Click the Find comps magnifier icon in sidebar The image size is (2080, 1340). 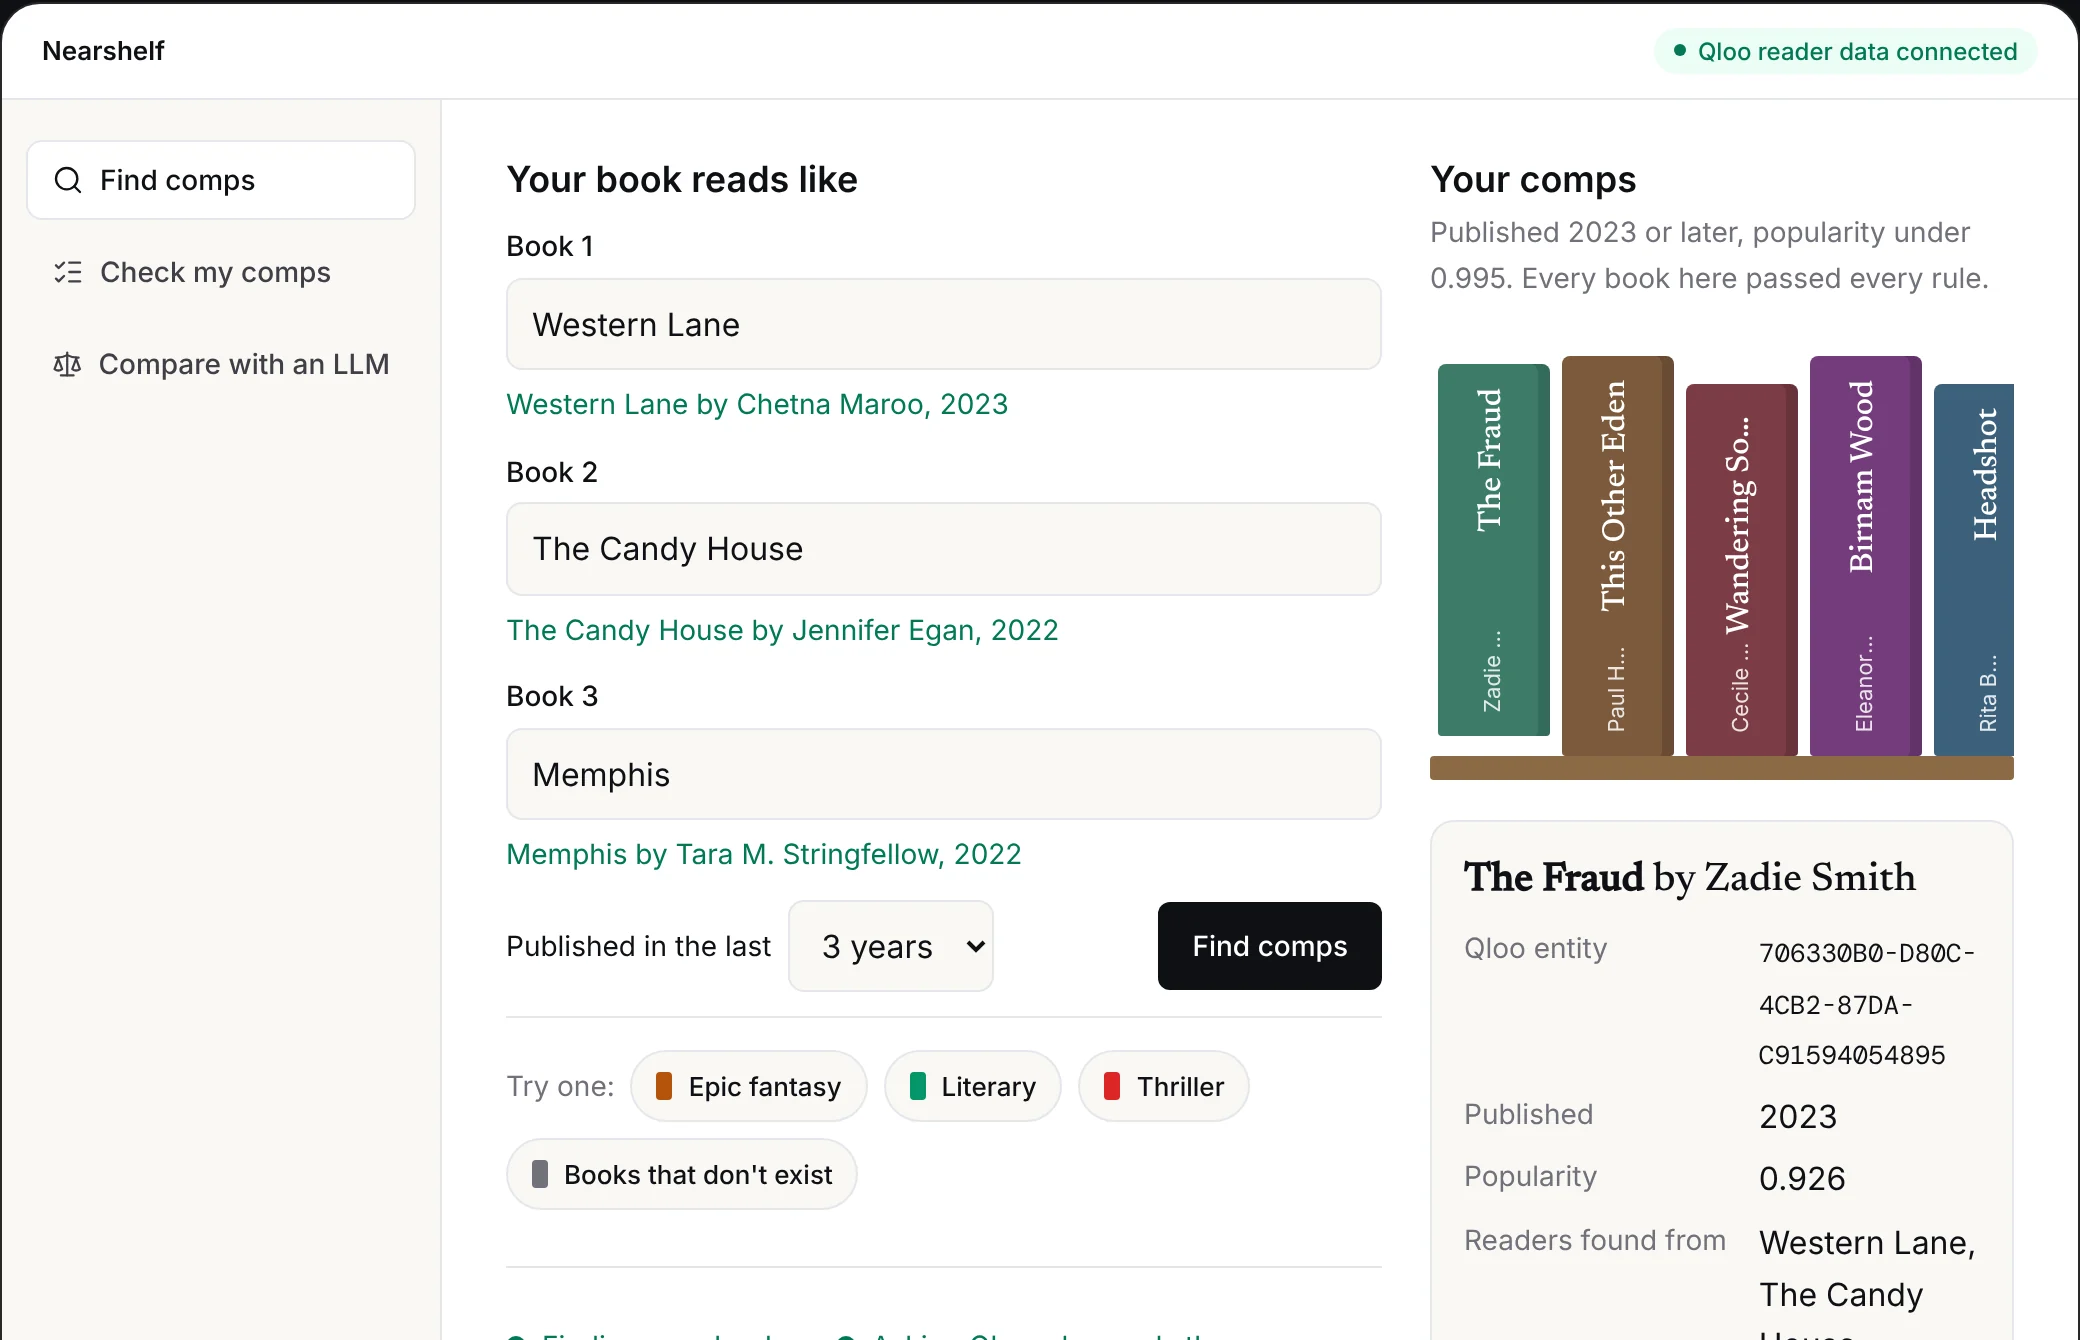[68, 180]
